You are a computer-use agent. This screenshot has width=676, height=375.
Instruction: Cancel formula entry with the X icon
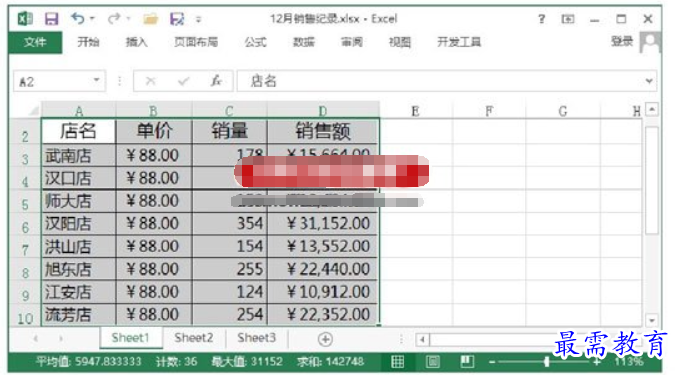click(x=150, y=81)
